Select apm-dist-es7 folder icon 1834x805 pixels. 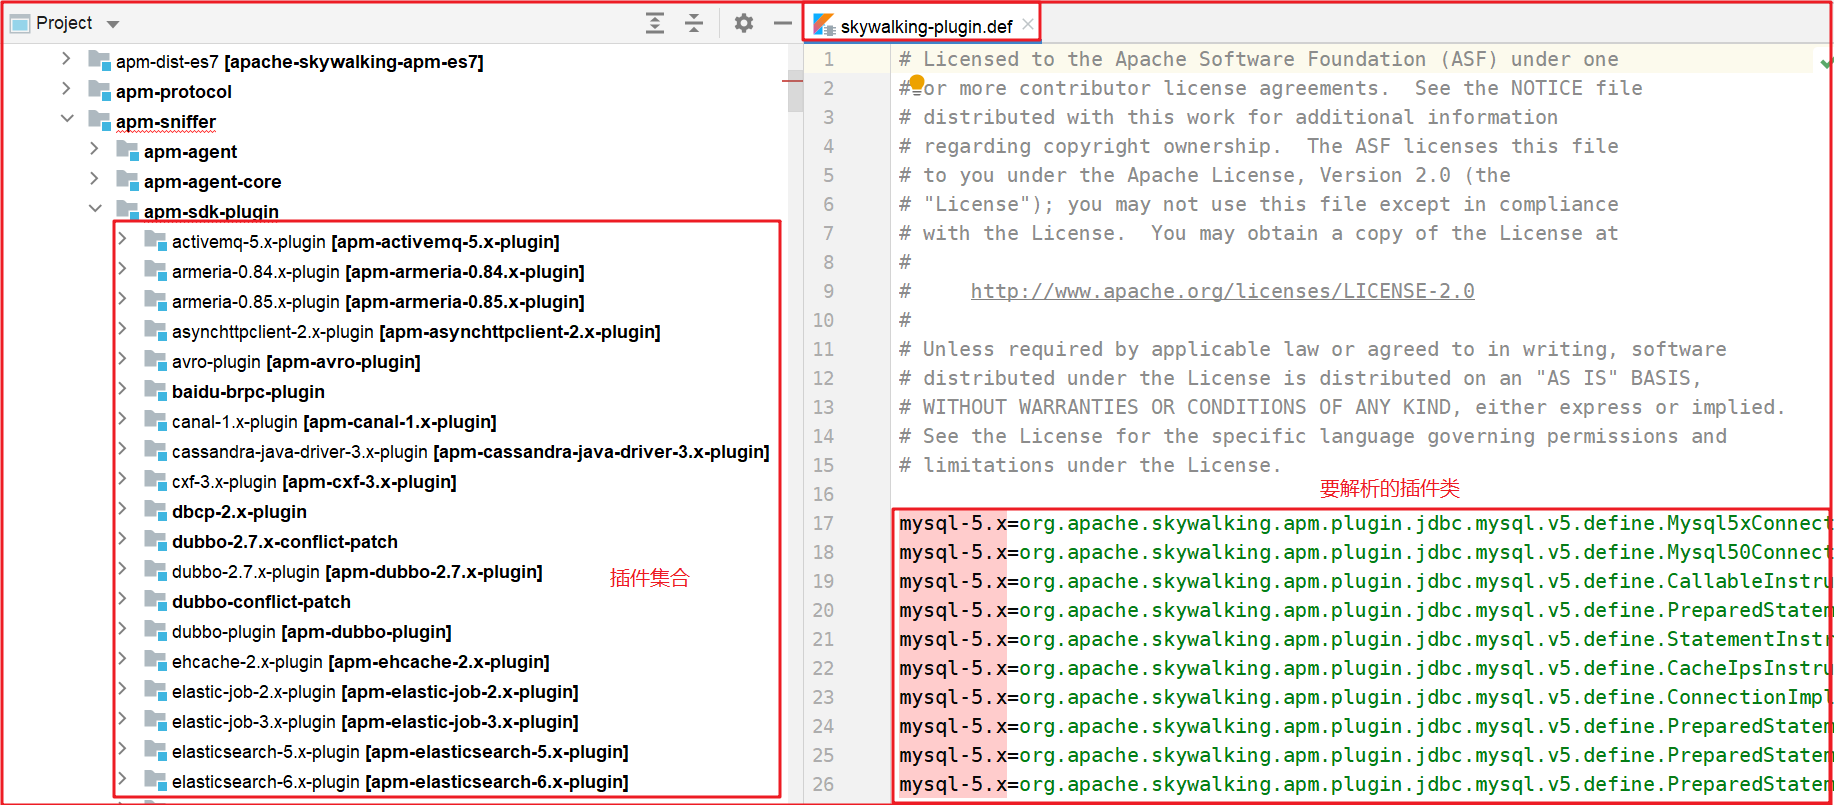[99, 60]
